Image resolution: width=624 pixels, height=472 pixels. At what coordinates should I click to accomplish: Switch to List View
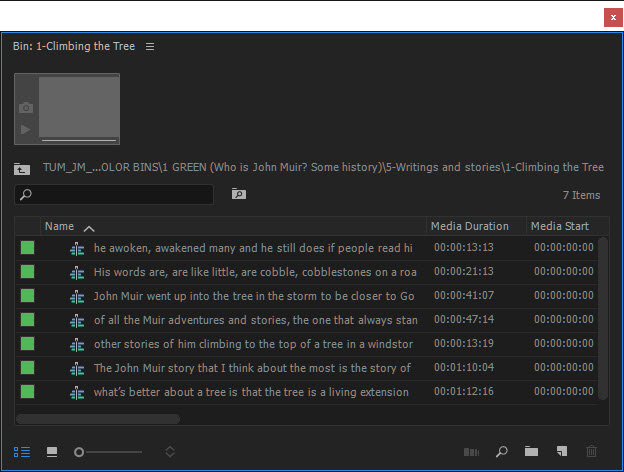click(22, 452)
